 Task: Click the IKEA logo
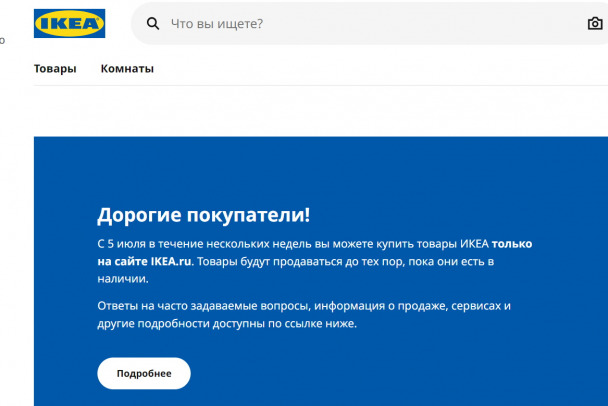[69, 23]
